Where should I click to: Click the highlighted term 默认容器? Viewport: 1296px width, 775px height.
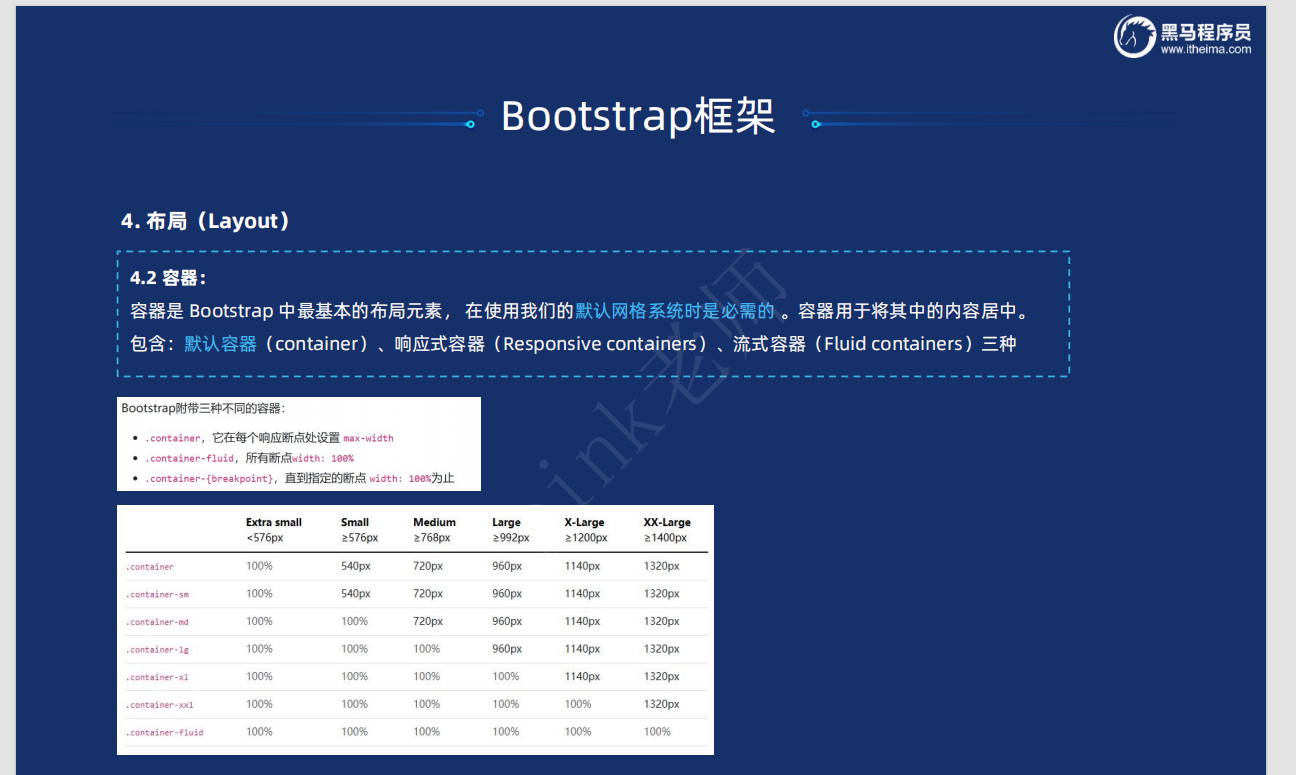(x=221, y=344)
